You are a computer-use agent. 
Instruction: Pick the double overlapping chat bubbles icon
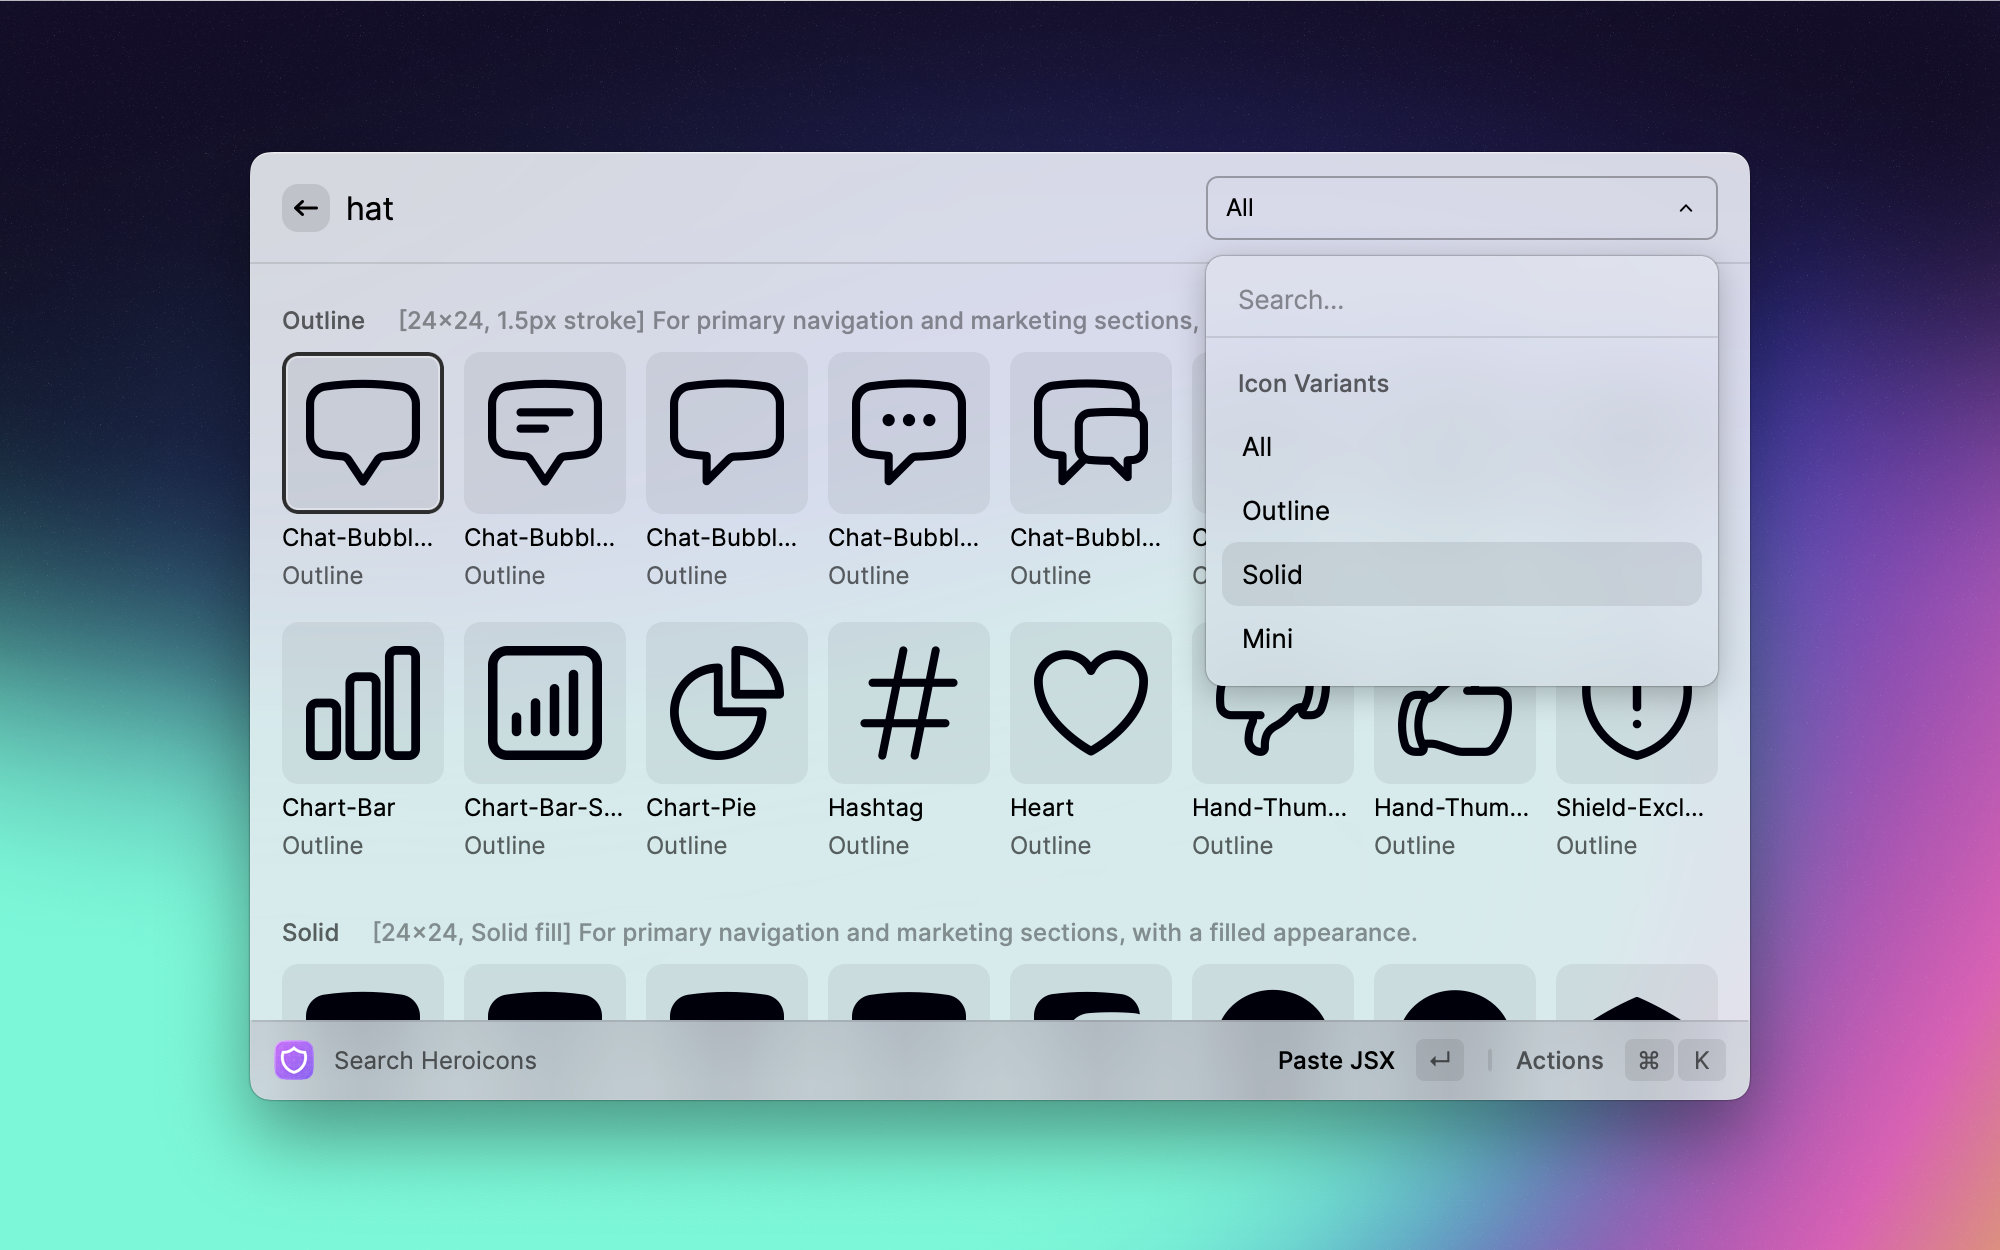[x=1091, y=433]
